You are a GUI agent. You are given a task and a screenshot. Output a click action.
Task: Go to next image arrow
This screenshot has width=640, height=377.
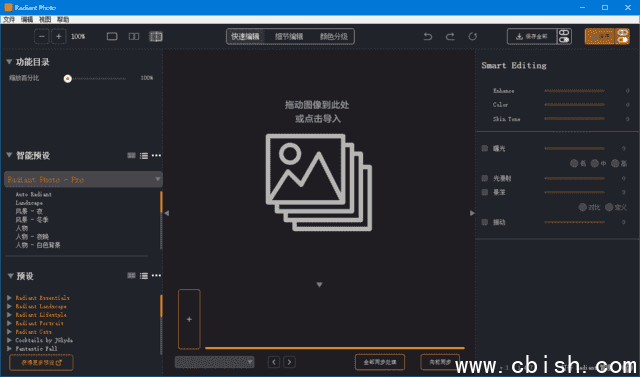[289, 362]
